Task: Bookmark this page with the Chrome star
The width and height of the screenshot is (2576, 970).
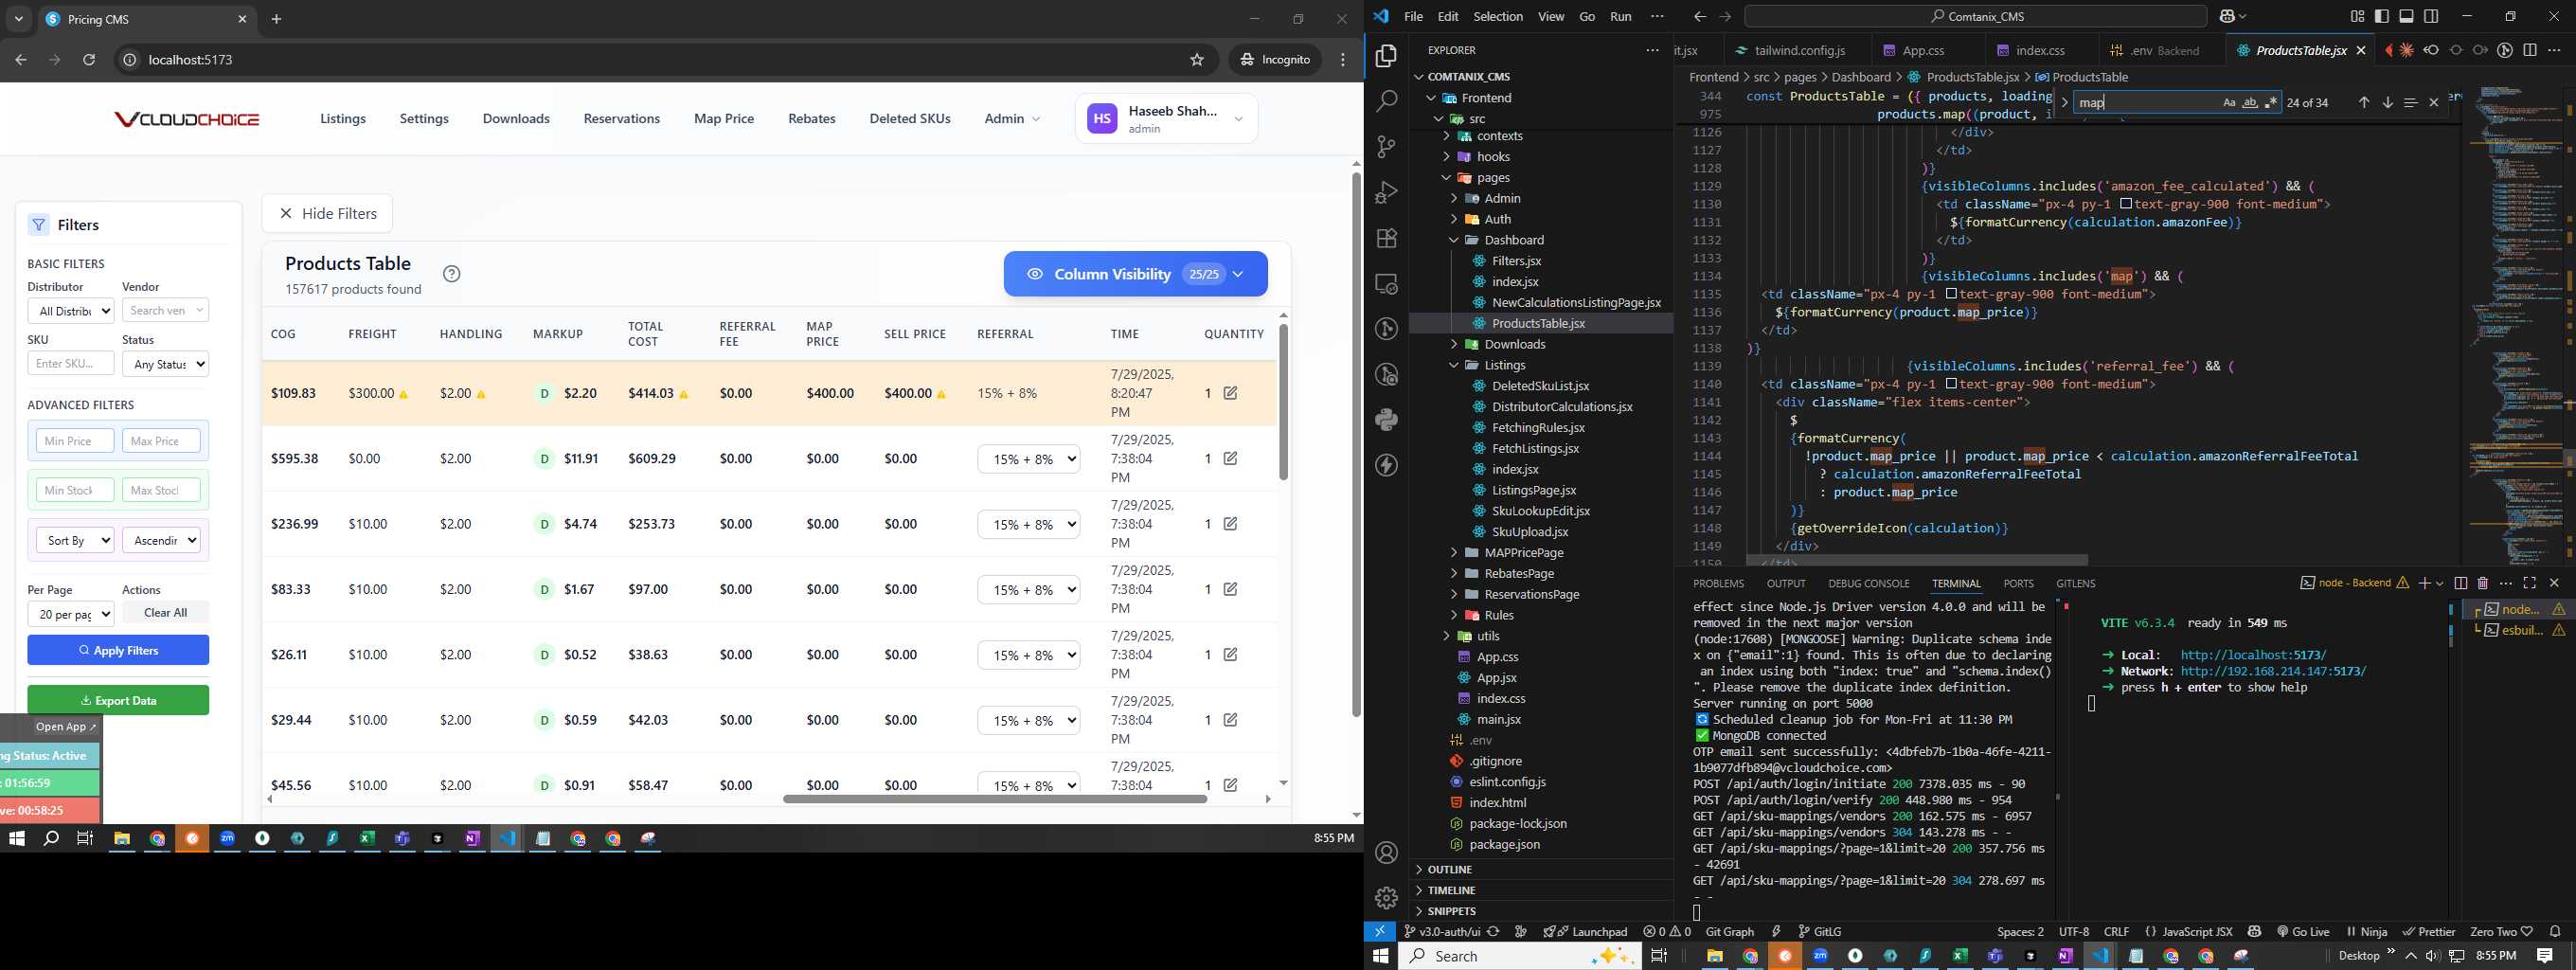Action: click(1197, 60)
